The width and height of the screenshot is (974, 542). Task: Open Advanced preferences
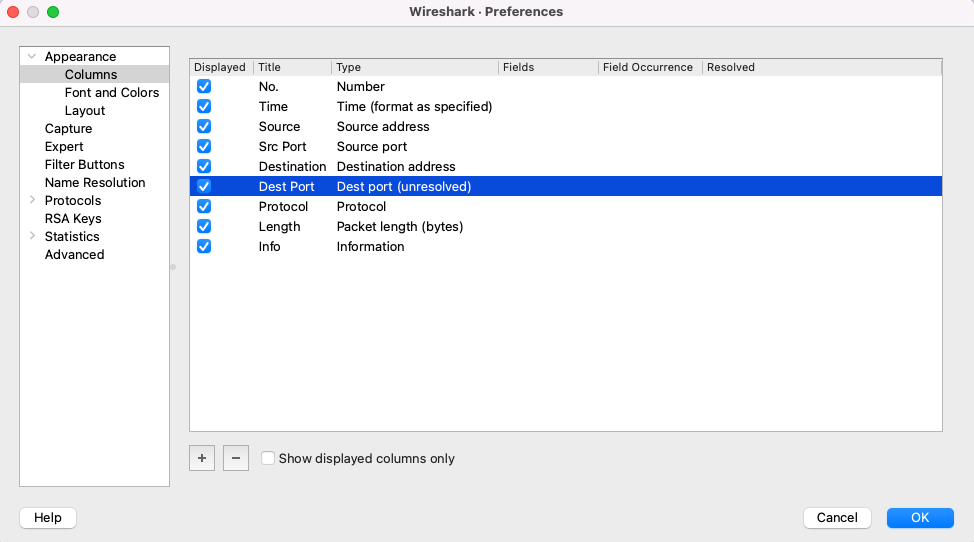pyautogui.click(x=75, y=255)
